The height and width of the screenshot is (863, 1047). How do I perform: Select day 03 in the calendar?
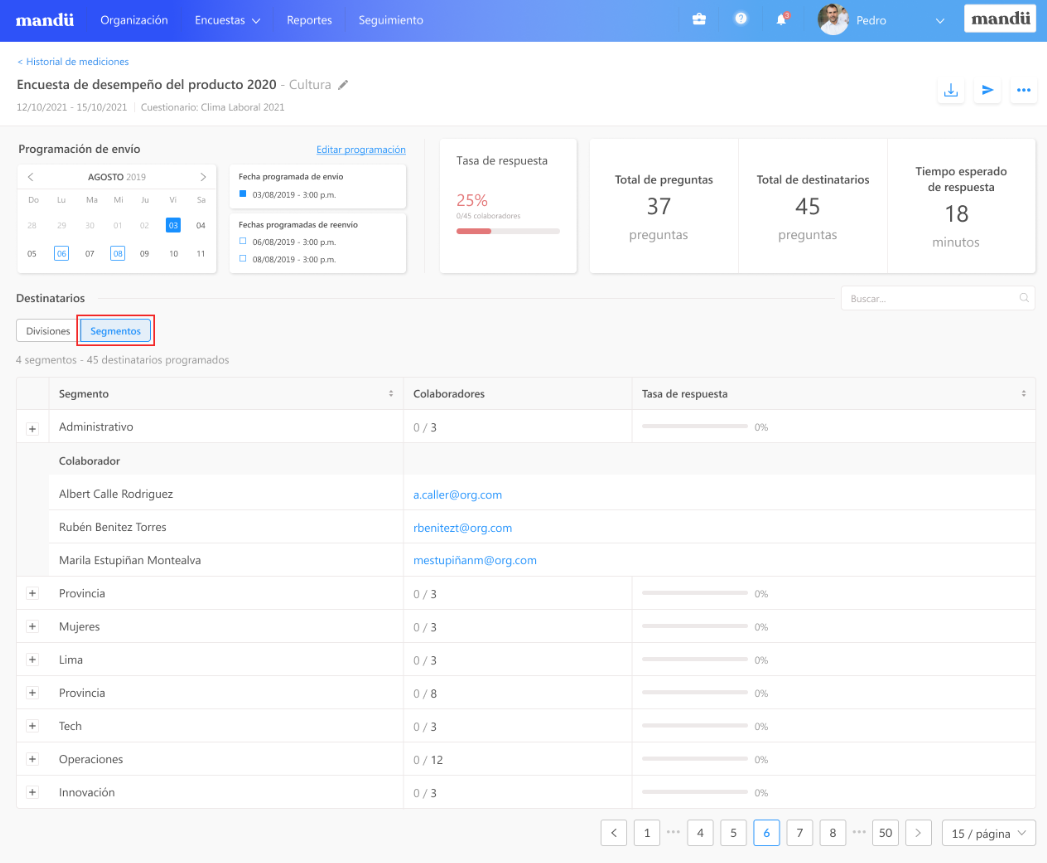click(173, 225)
